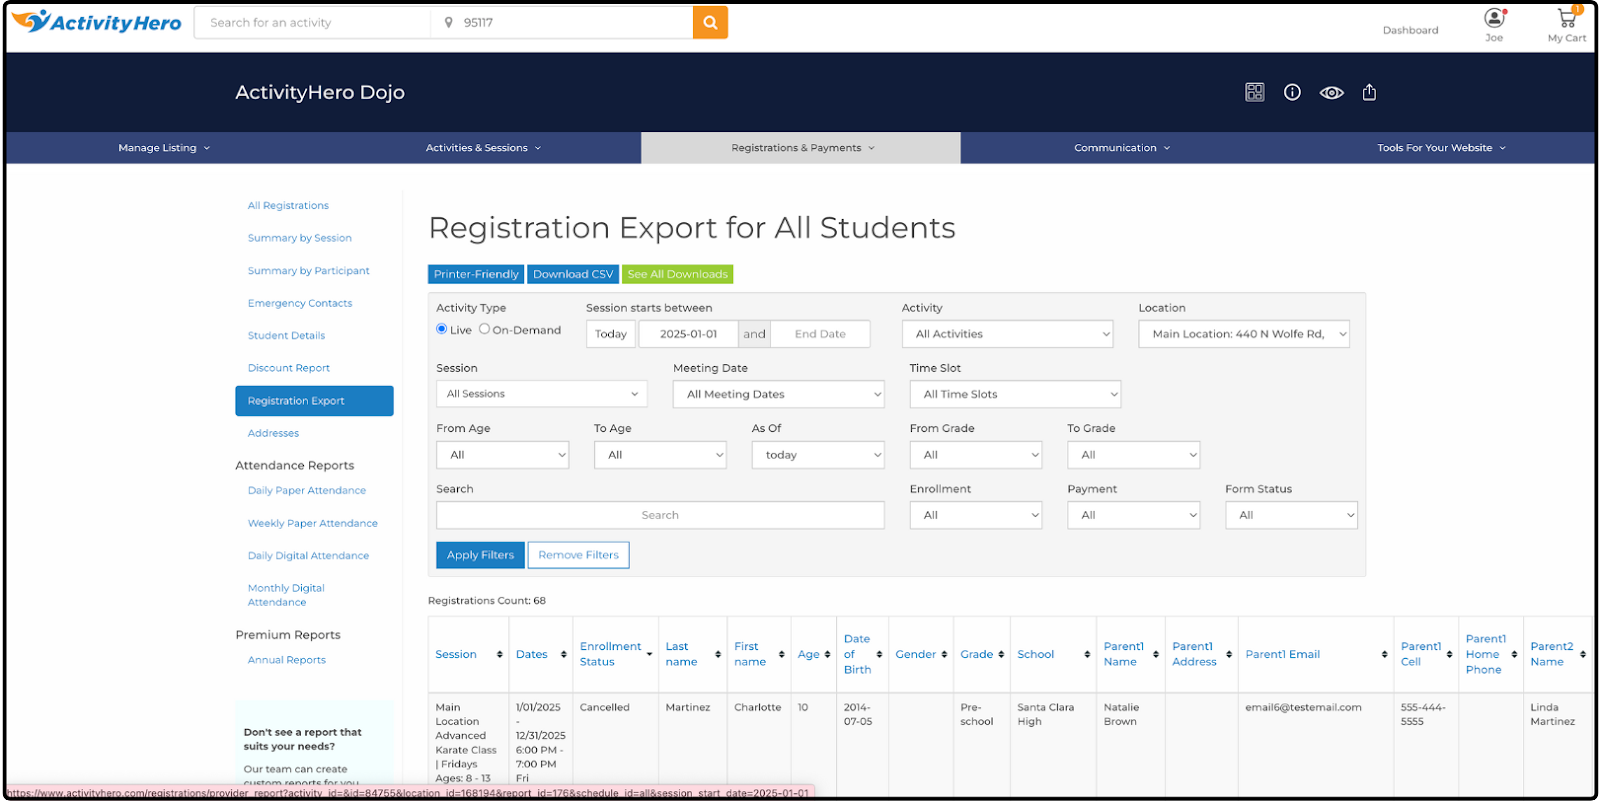The height and width of the screenshot is (803, 1600).
Task: Open the Manage Listing menu
Action: 164,148
